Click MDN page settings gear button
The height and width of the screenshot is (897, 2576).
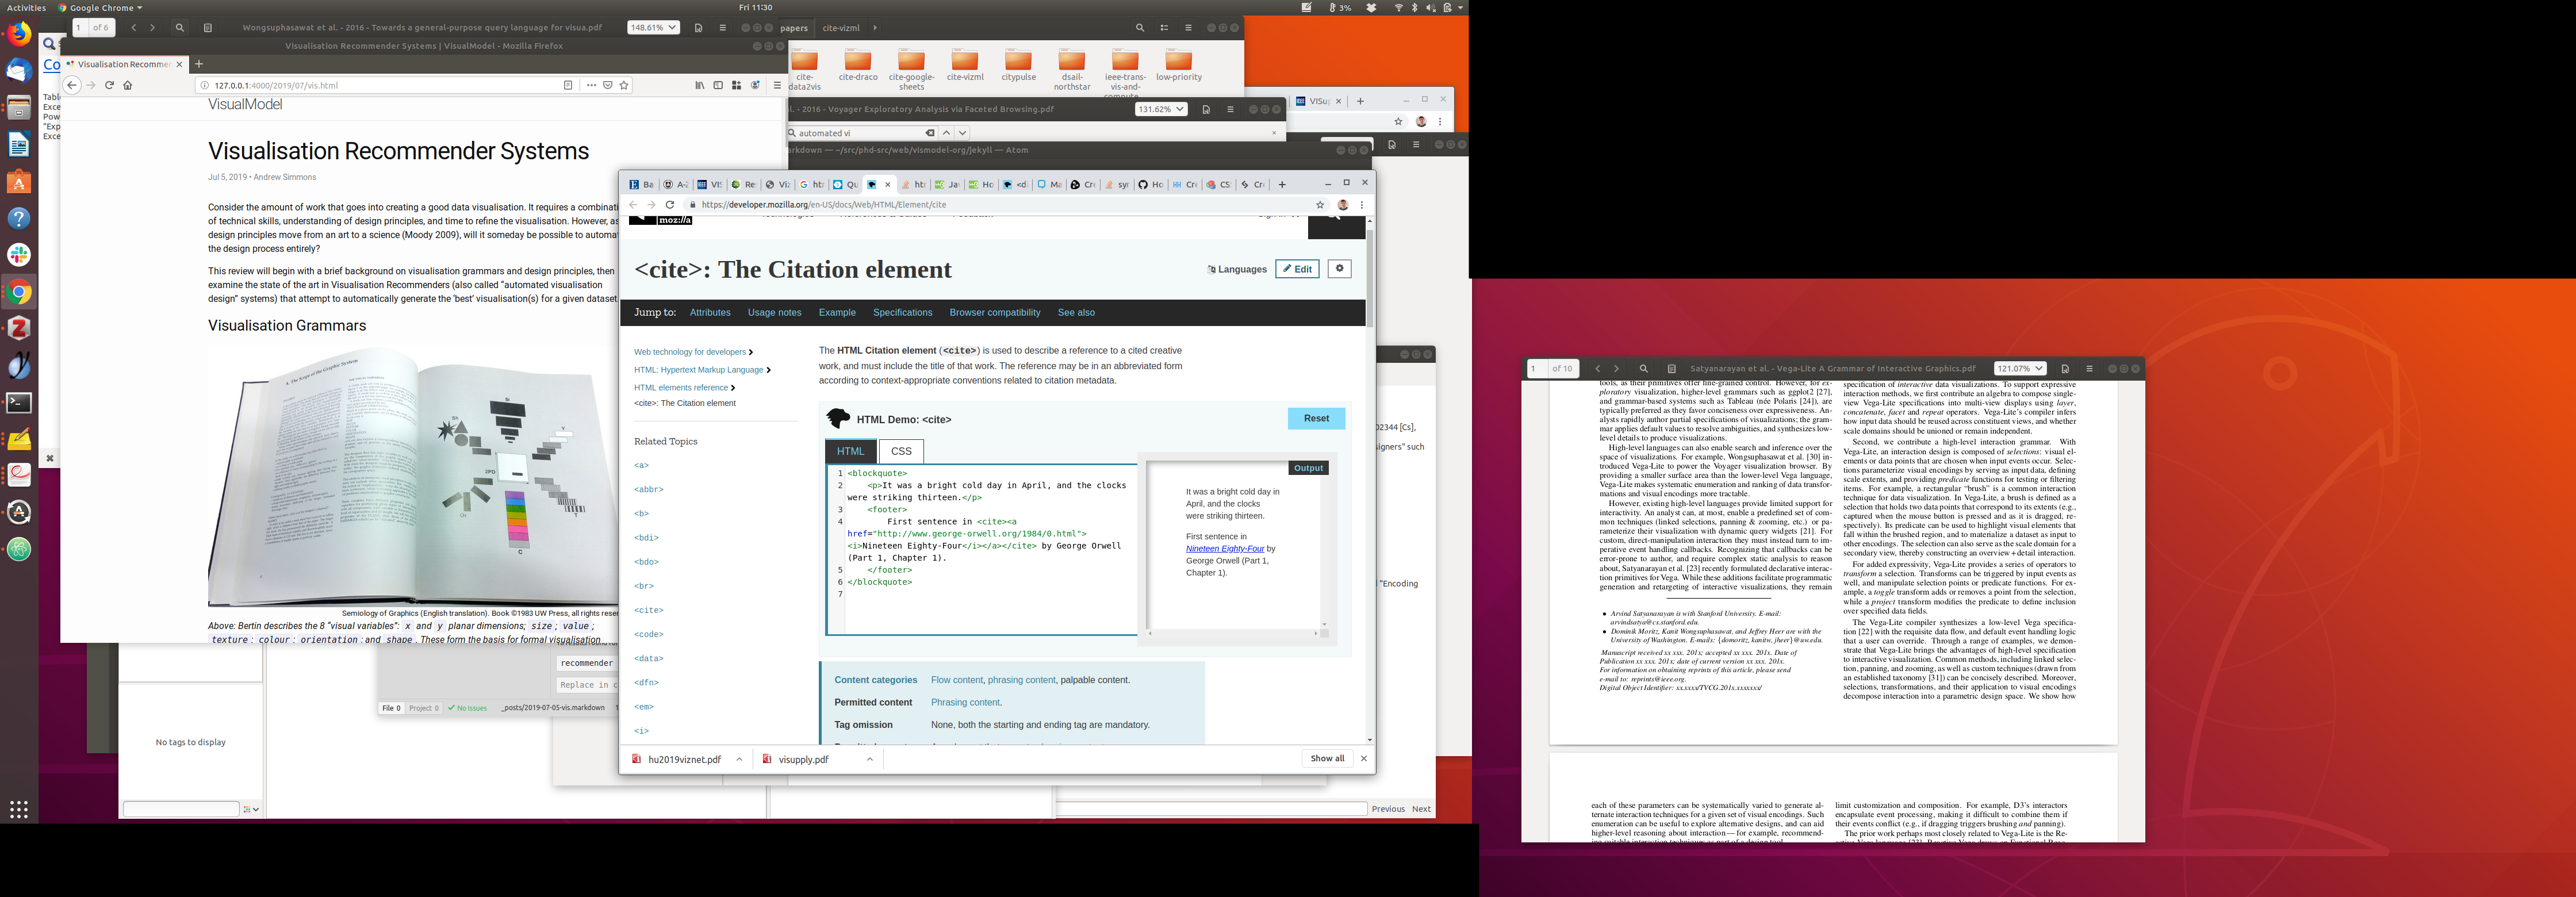pyautogui.click(x=1340, y=269)
